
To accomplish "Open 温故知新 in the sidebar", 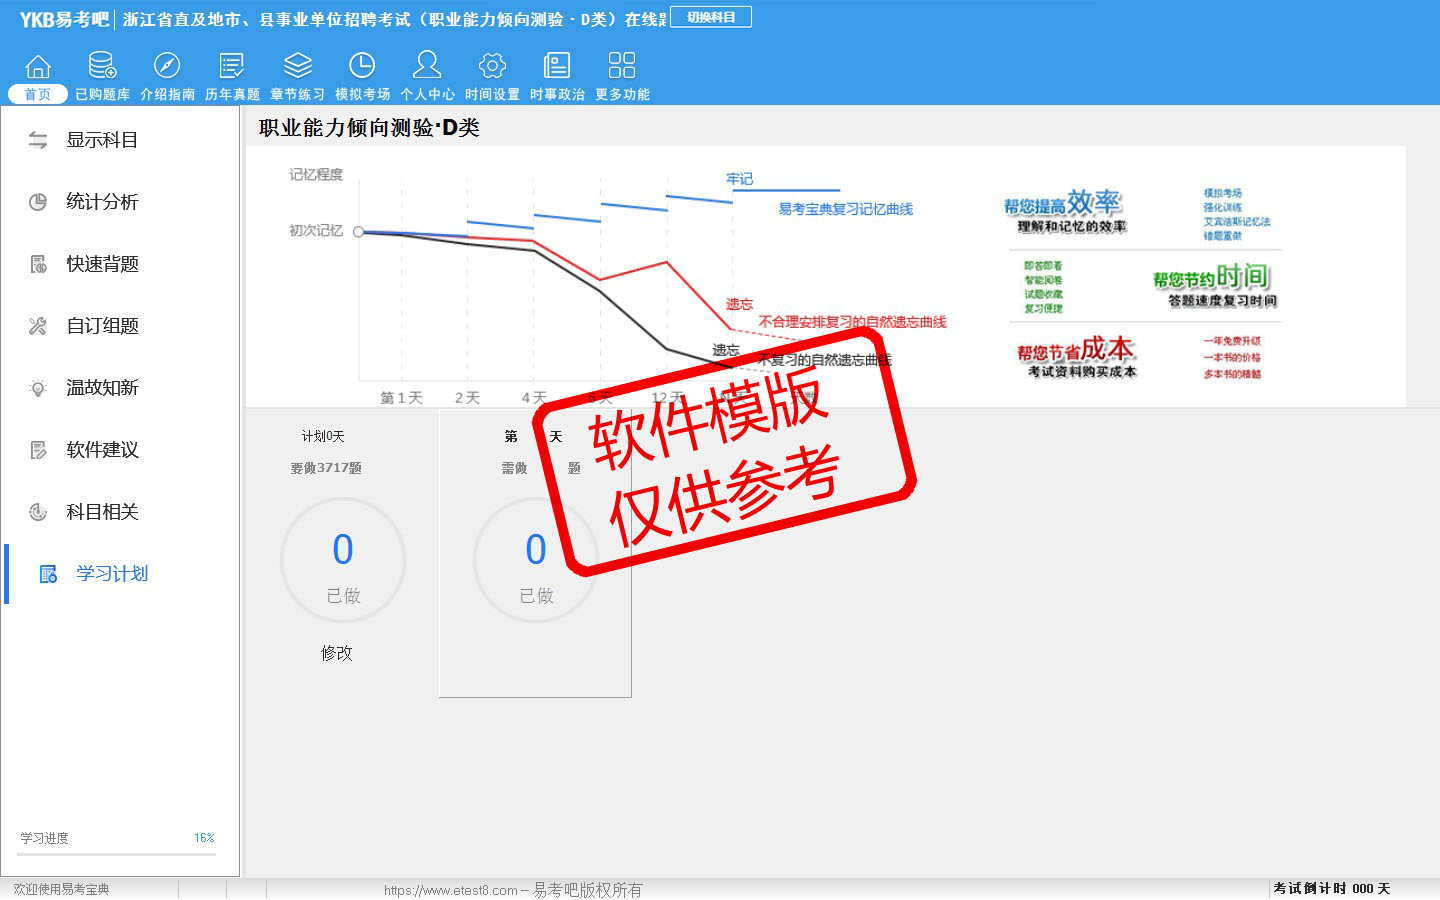I will pos(101,388).
